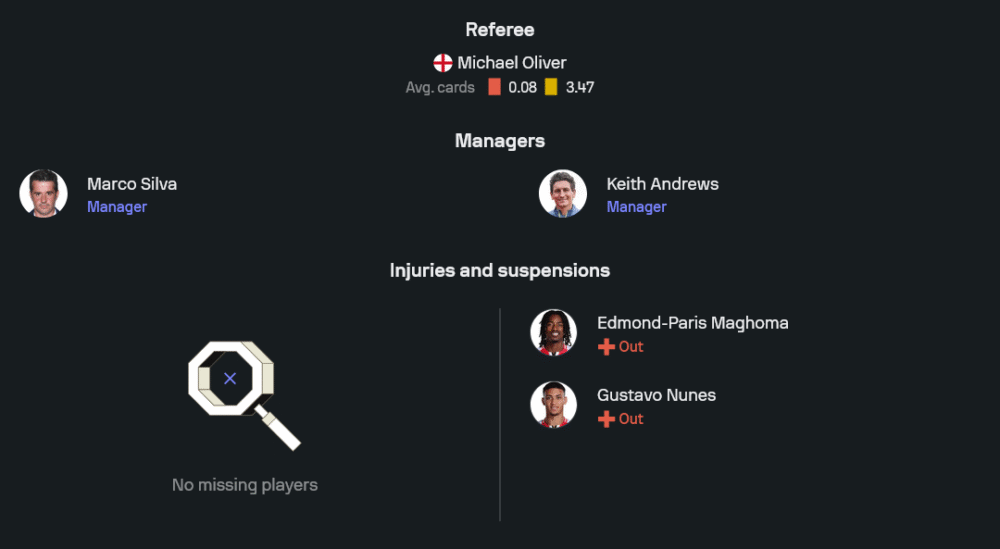Click the injury cross icon under Edmond-Paris Maghoma
This screenshot has height=549, width=1000.
[606, 347]
